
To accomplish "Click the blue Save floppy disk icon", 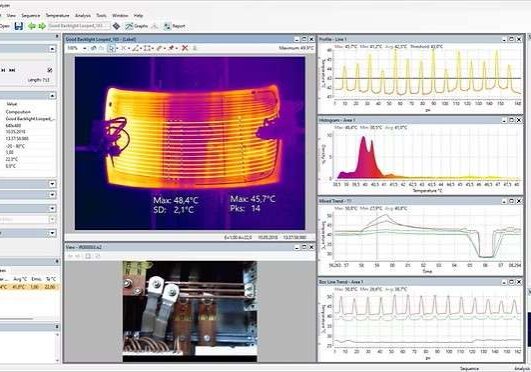I will tap(19, 26).
